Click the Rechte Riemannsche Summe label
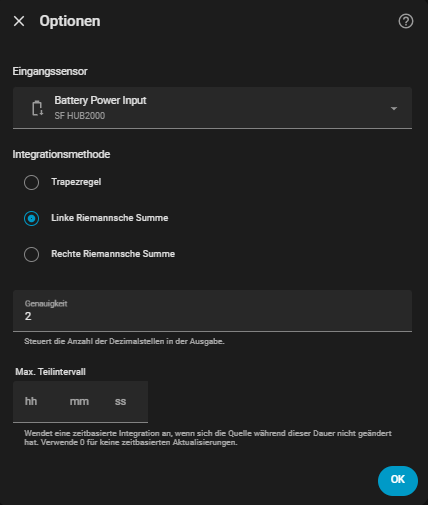Viewport: 428px width, 505px height. [x=113, y=254]
